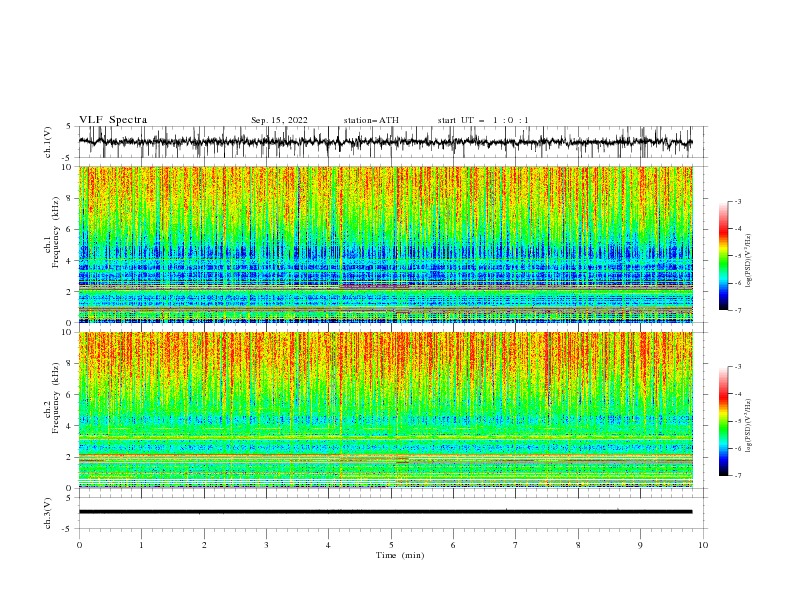
Task: Click the '0' tick on time axis
Action: (79, 545)
